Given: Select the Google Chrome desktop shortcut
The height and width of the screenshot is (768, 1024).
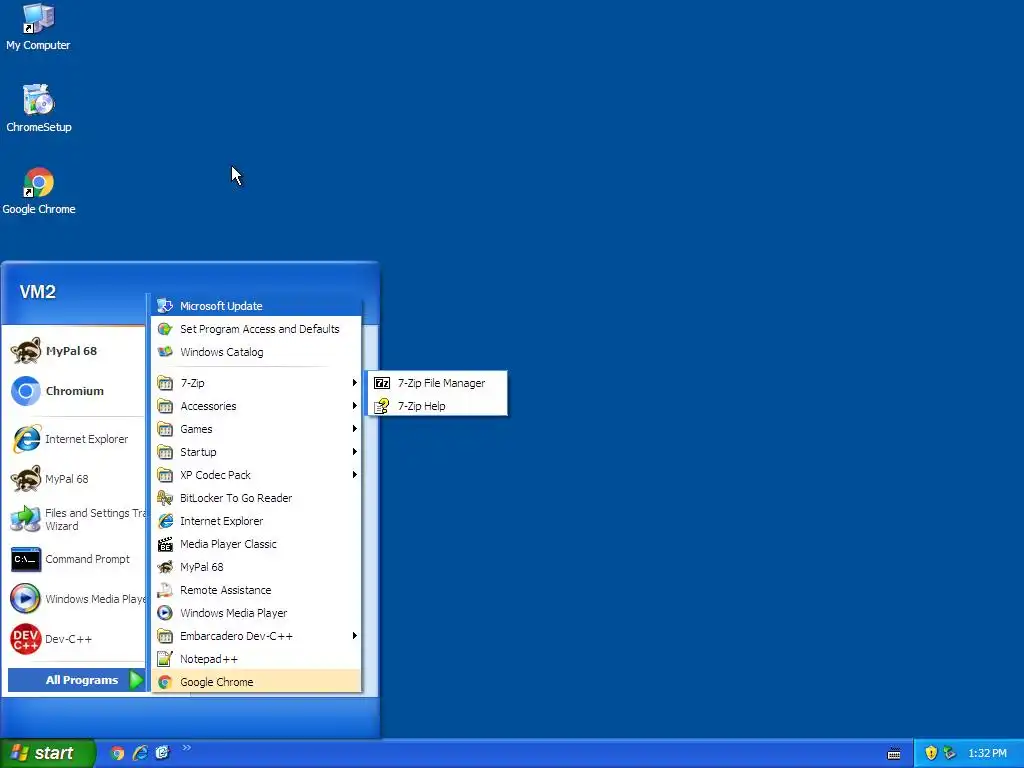Looking at the screenshot, I should coord(39,191).
